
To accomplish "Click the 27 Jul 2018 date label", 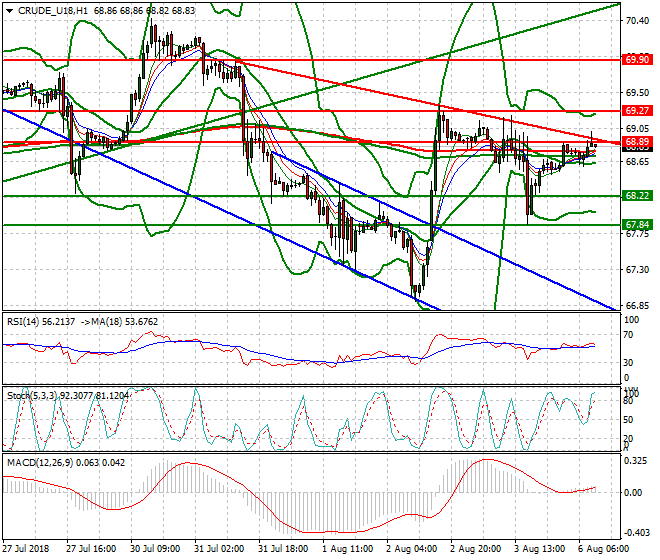I will pos(26,549).
